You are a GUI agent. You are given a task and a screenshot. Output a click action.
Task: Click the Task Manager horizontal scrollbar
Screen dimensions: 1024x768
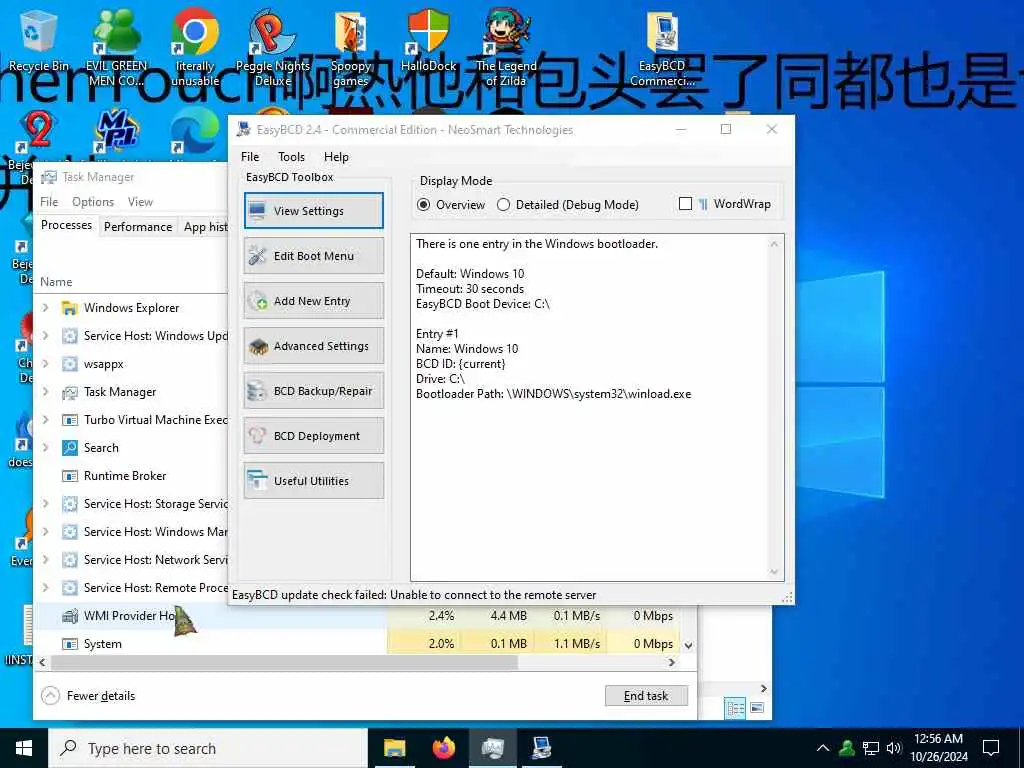tap(284, 662)
